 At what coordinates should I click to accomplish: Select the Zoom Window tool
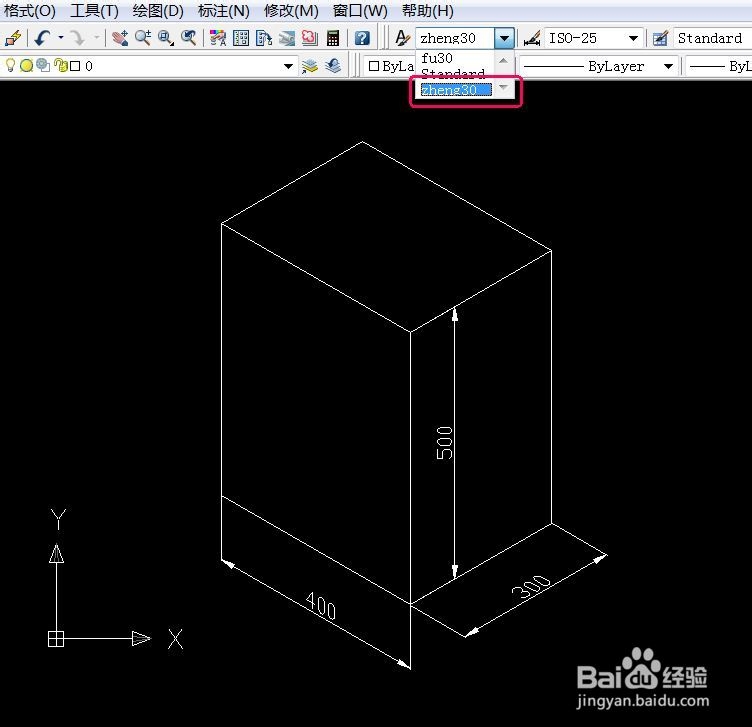pyautogui.click(x=166, y=38)
